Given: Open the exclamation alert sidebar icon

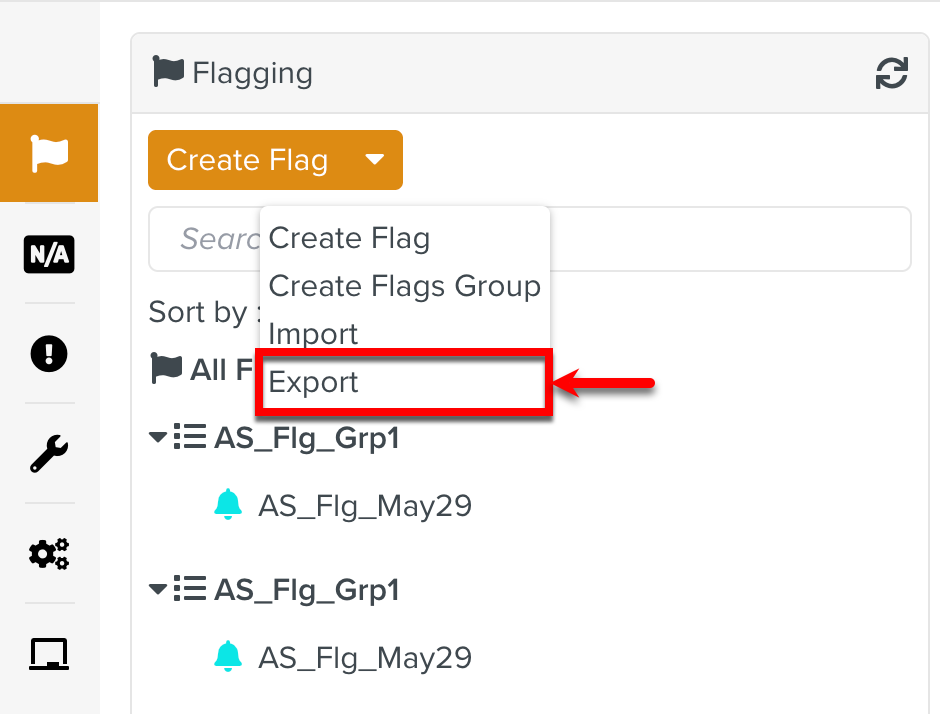Looking at the screenshot, I should pyautogui.click(x=49, y=354).
